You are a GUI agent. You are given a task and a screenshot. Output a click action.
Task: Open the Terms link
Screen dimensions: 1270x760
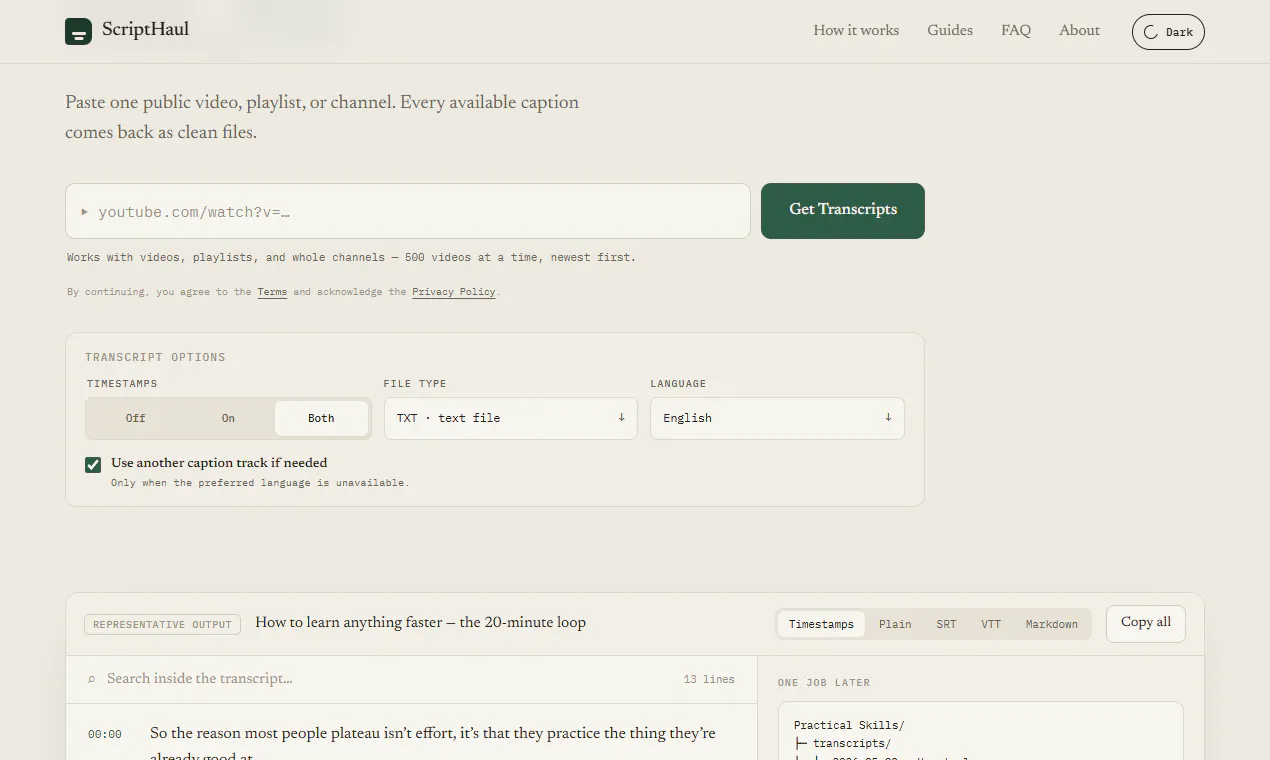[272, 292]
